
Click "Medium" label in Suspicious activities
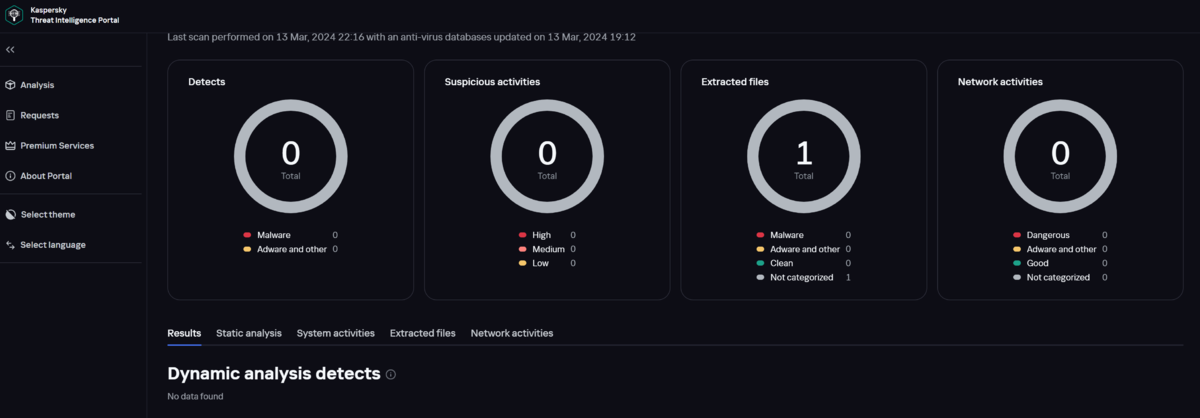coord(548,249)
